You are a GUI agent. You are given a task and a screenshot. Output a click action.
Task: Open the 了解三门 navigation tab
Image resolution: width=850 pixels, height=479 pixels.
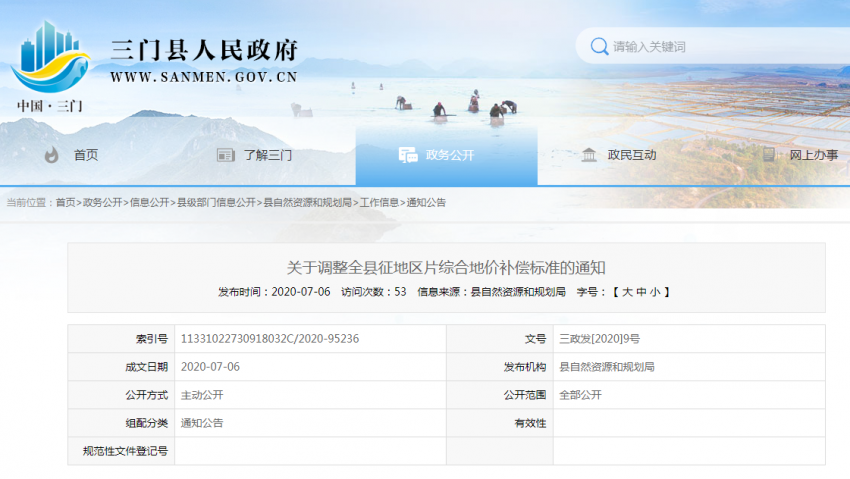[x=268, y=155]
